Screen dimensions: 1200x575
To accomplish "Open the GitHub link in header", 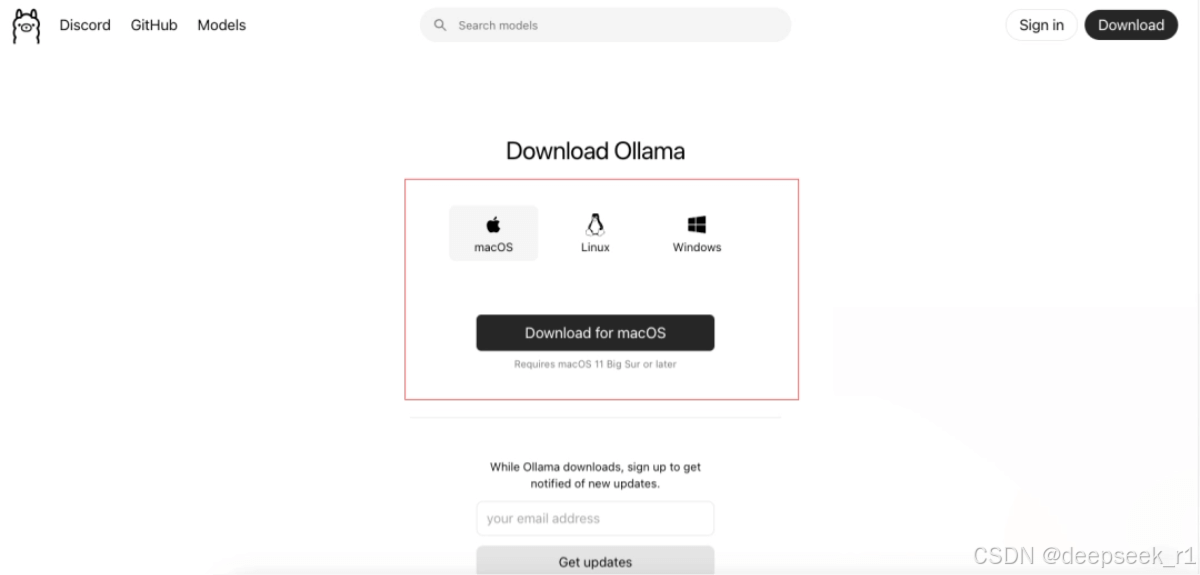I will (x=154, y=25).
